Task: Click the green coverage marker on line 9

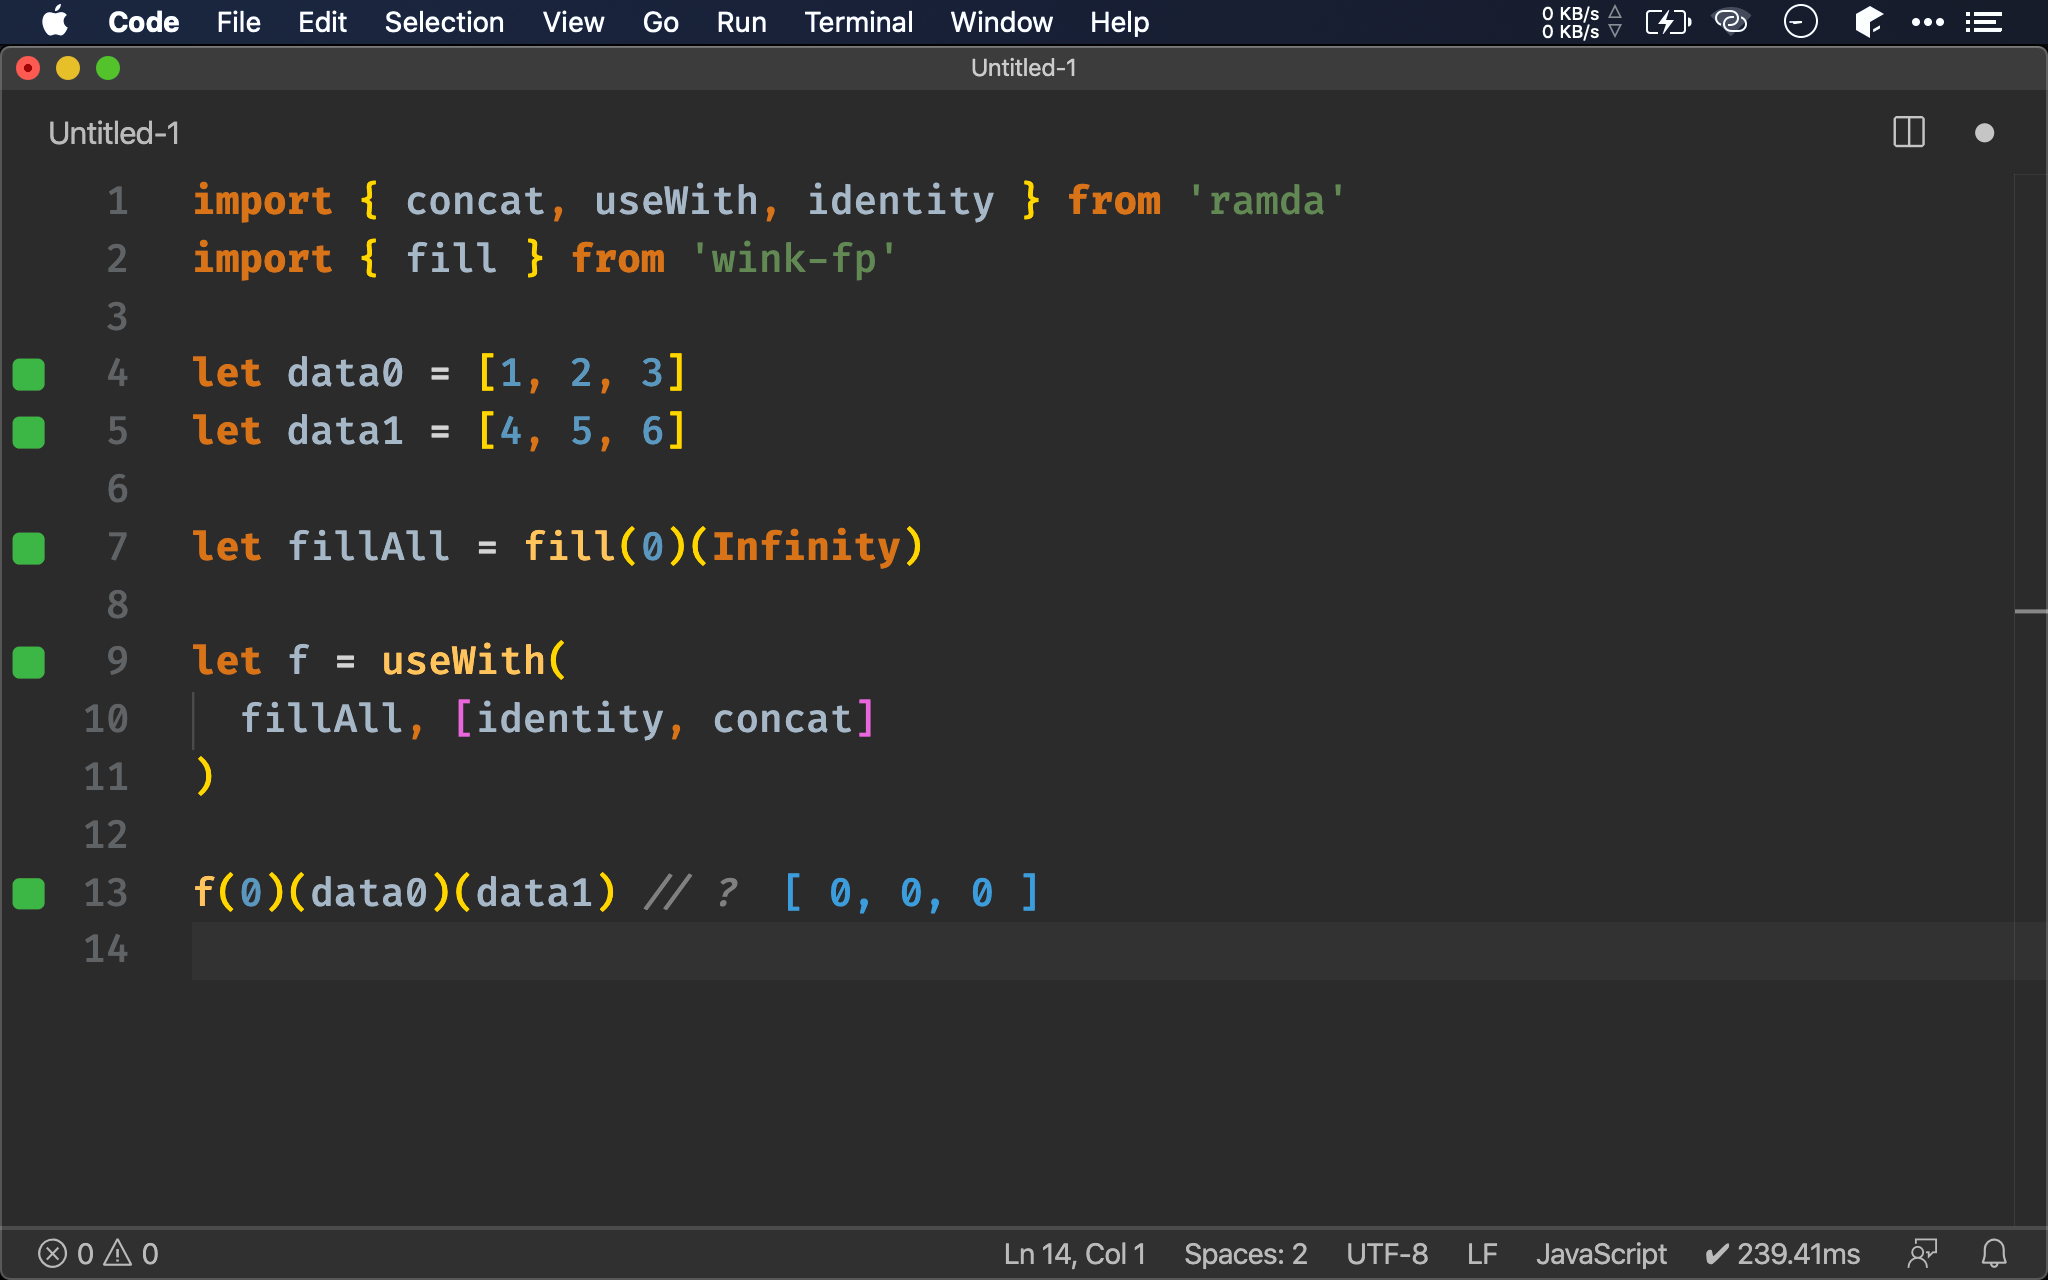Action: coord(29,662)
